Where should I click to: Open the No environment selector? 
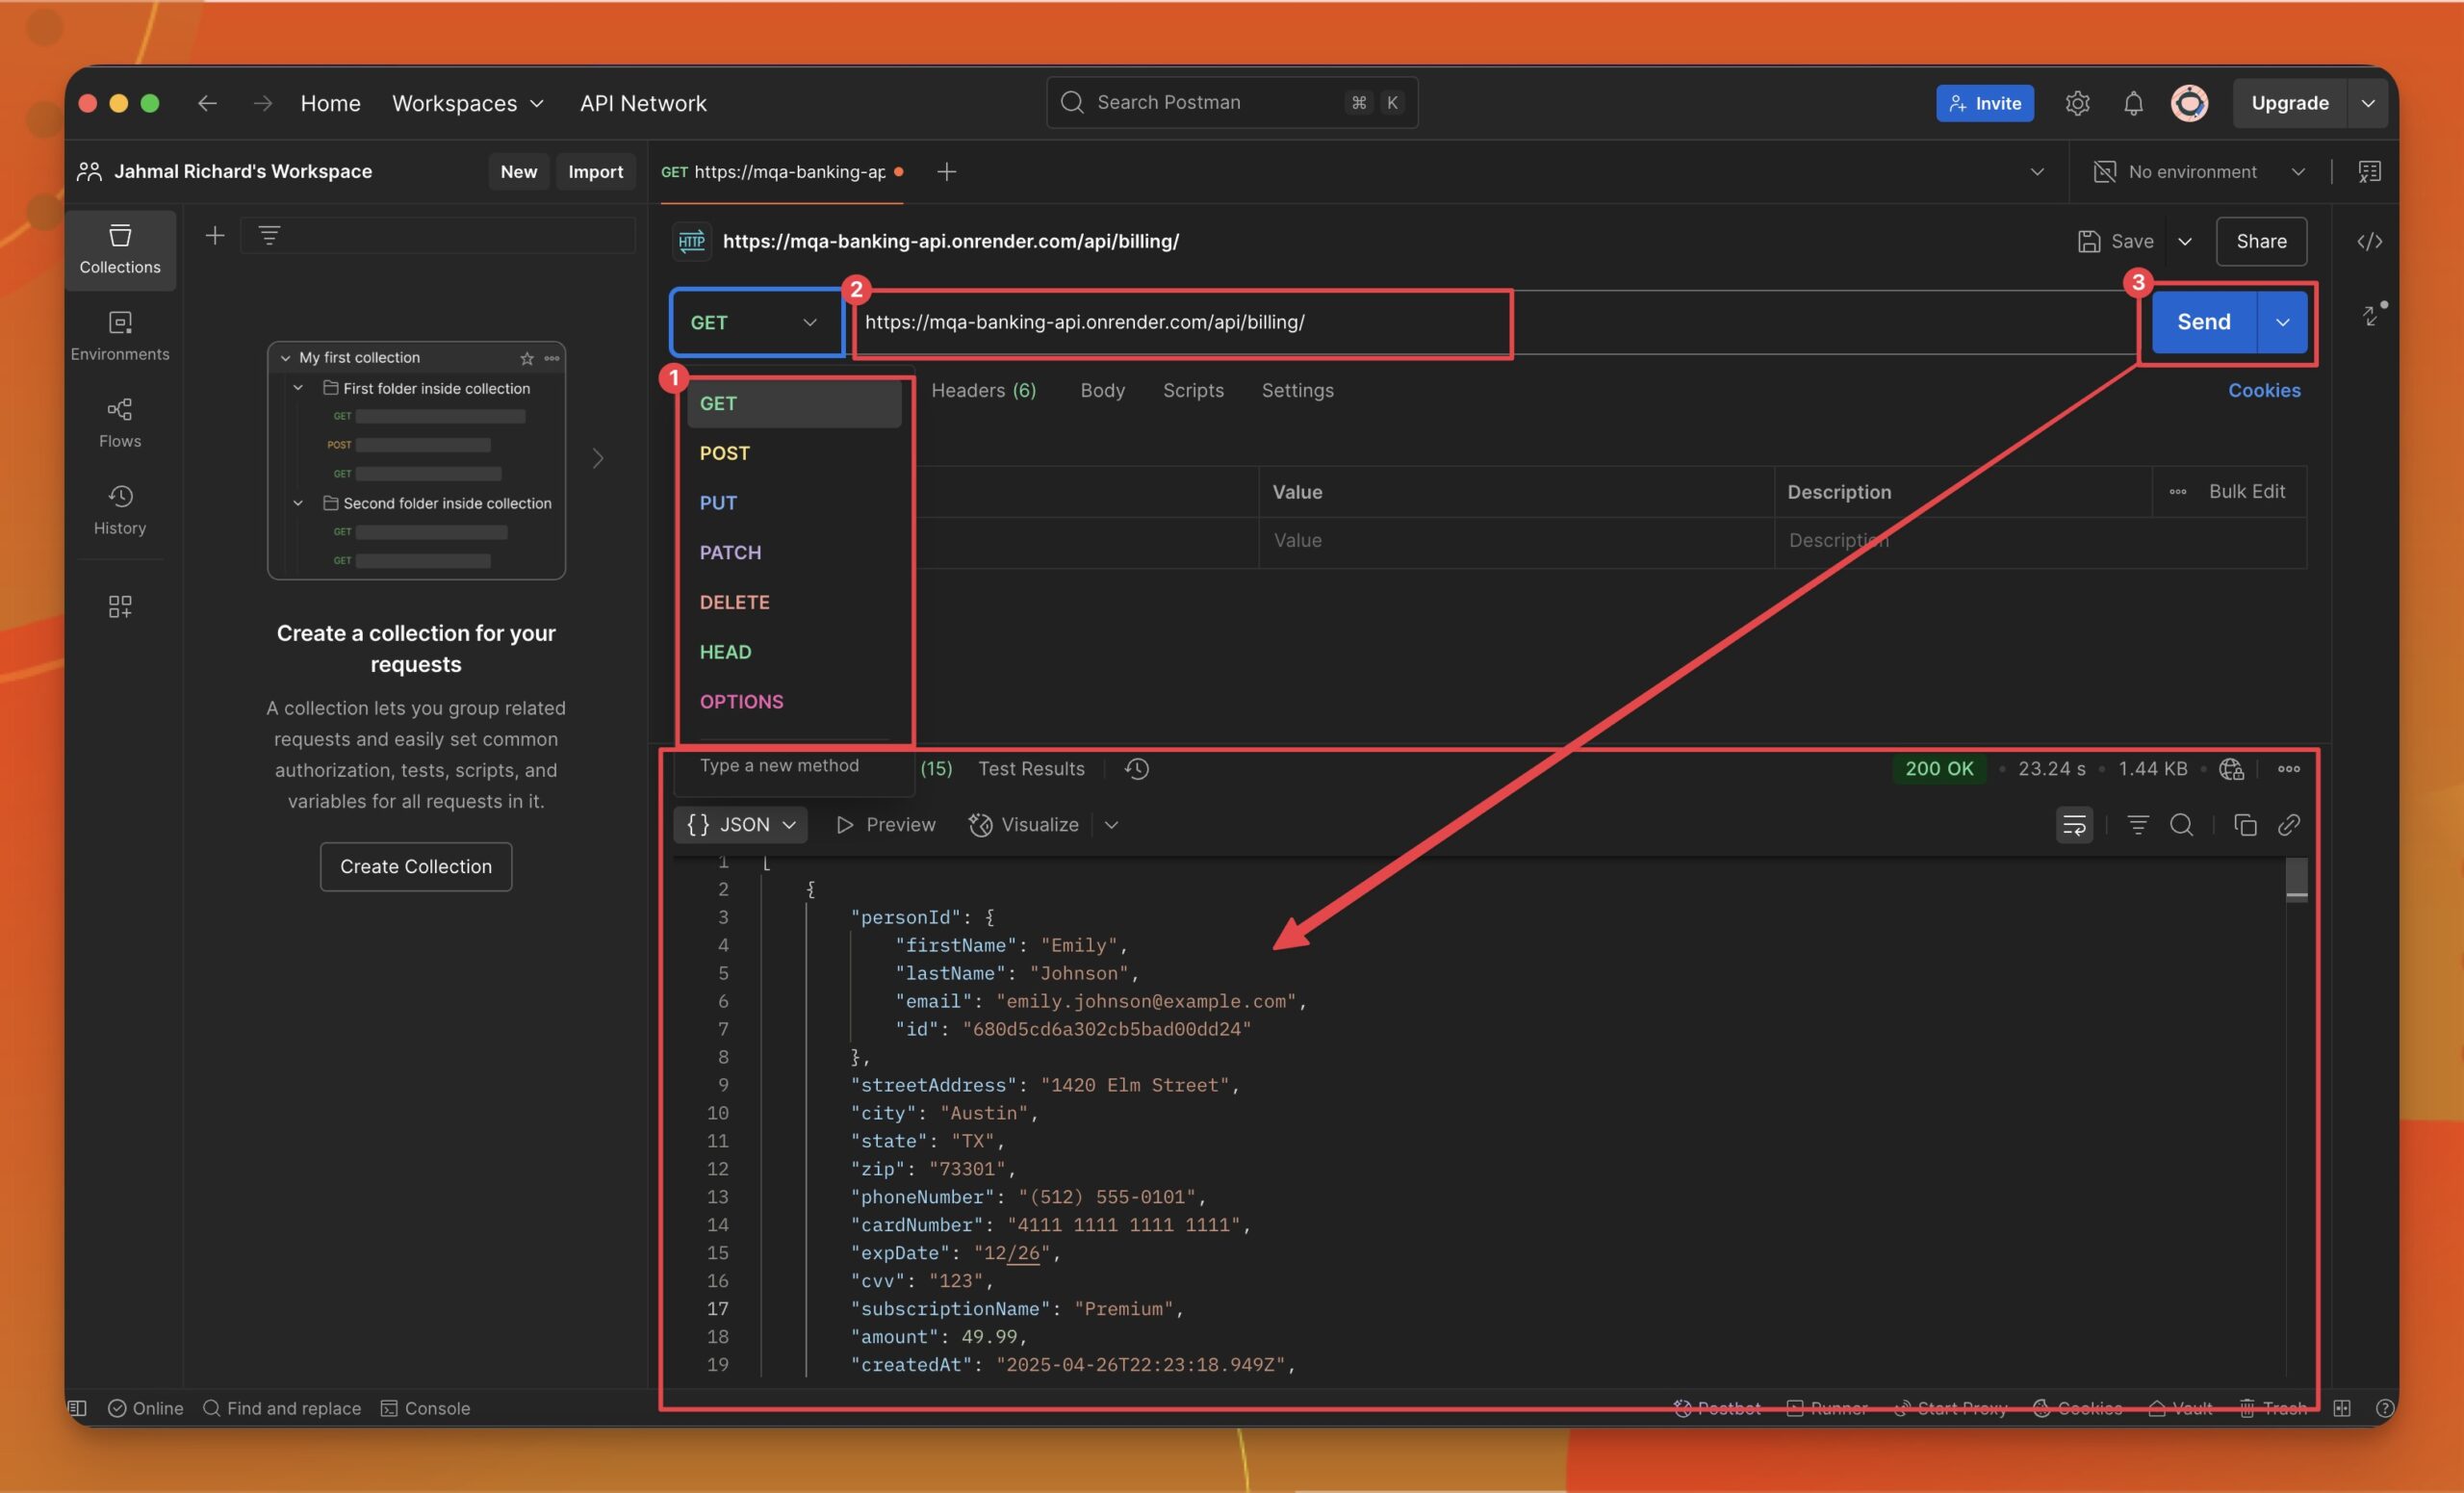point(2200,172)
